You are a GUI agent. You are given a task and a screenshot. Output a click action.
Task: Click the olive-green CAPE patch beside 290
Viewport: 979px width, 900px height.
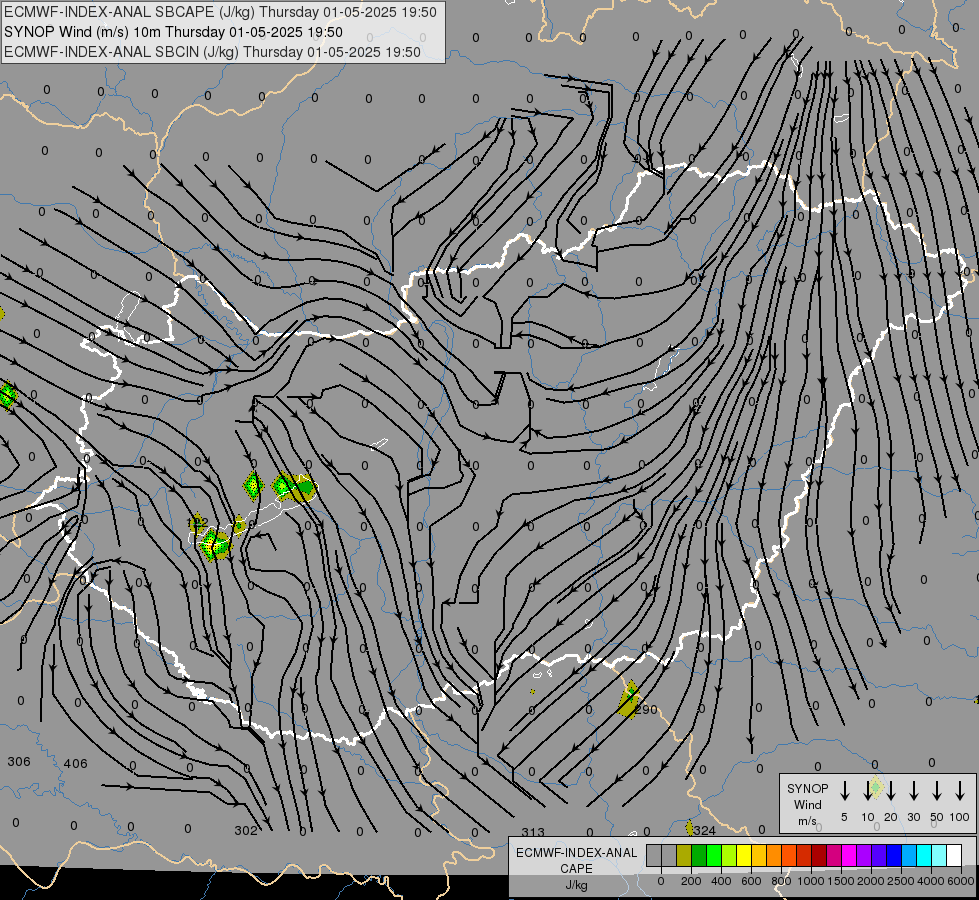click(x=629, y=700)
